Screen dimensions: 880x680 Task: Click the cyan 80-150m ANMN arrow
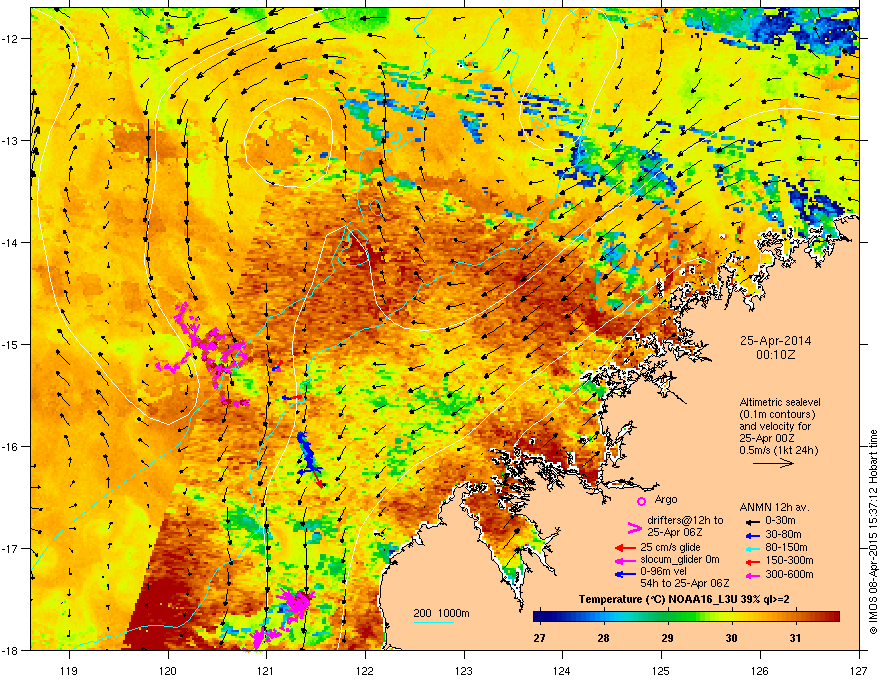752,548
